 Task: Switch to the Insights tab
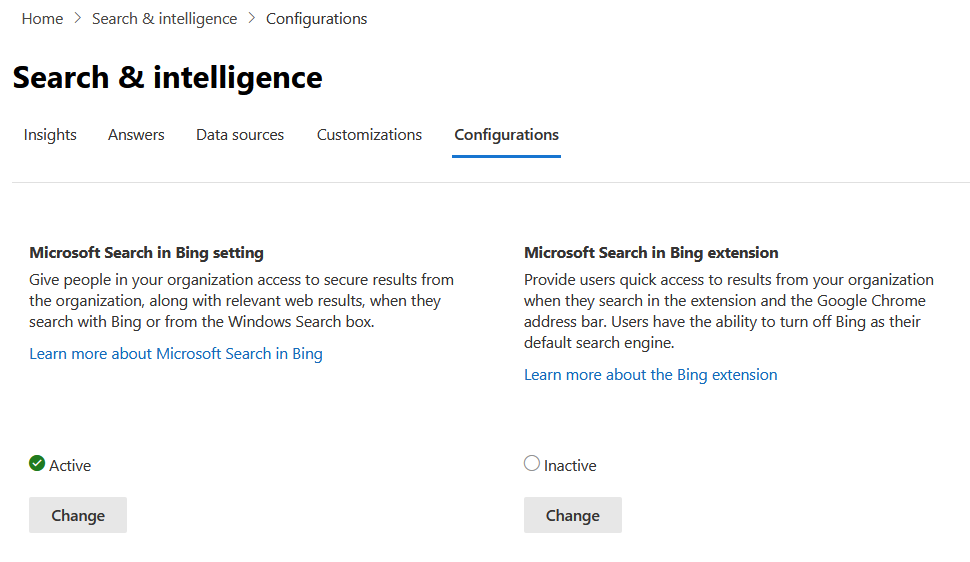click(50, 135)
